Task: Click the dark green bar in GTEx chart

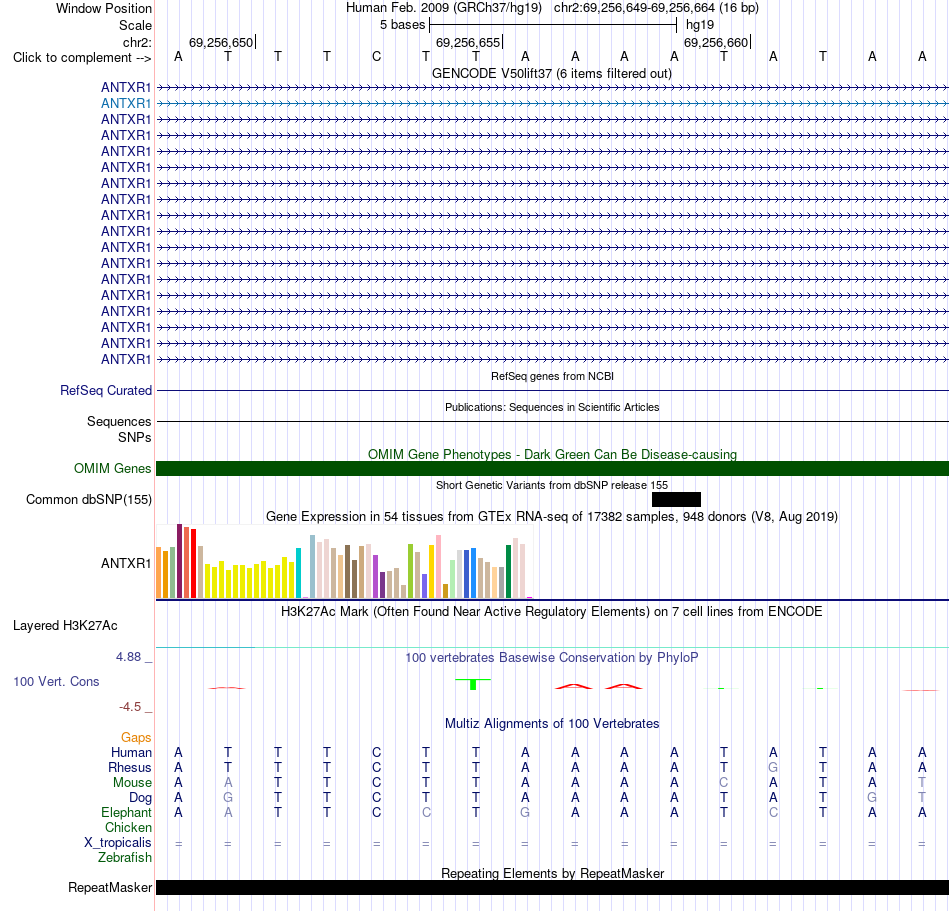Action: 508,571
